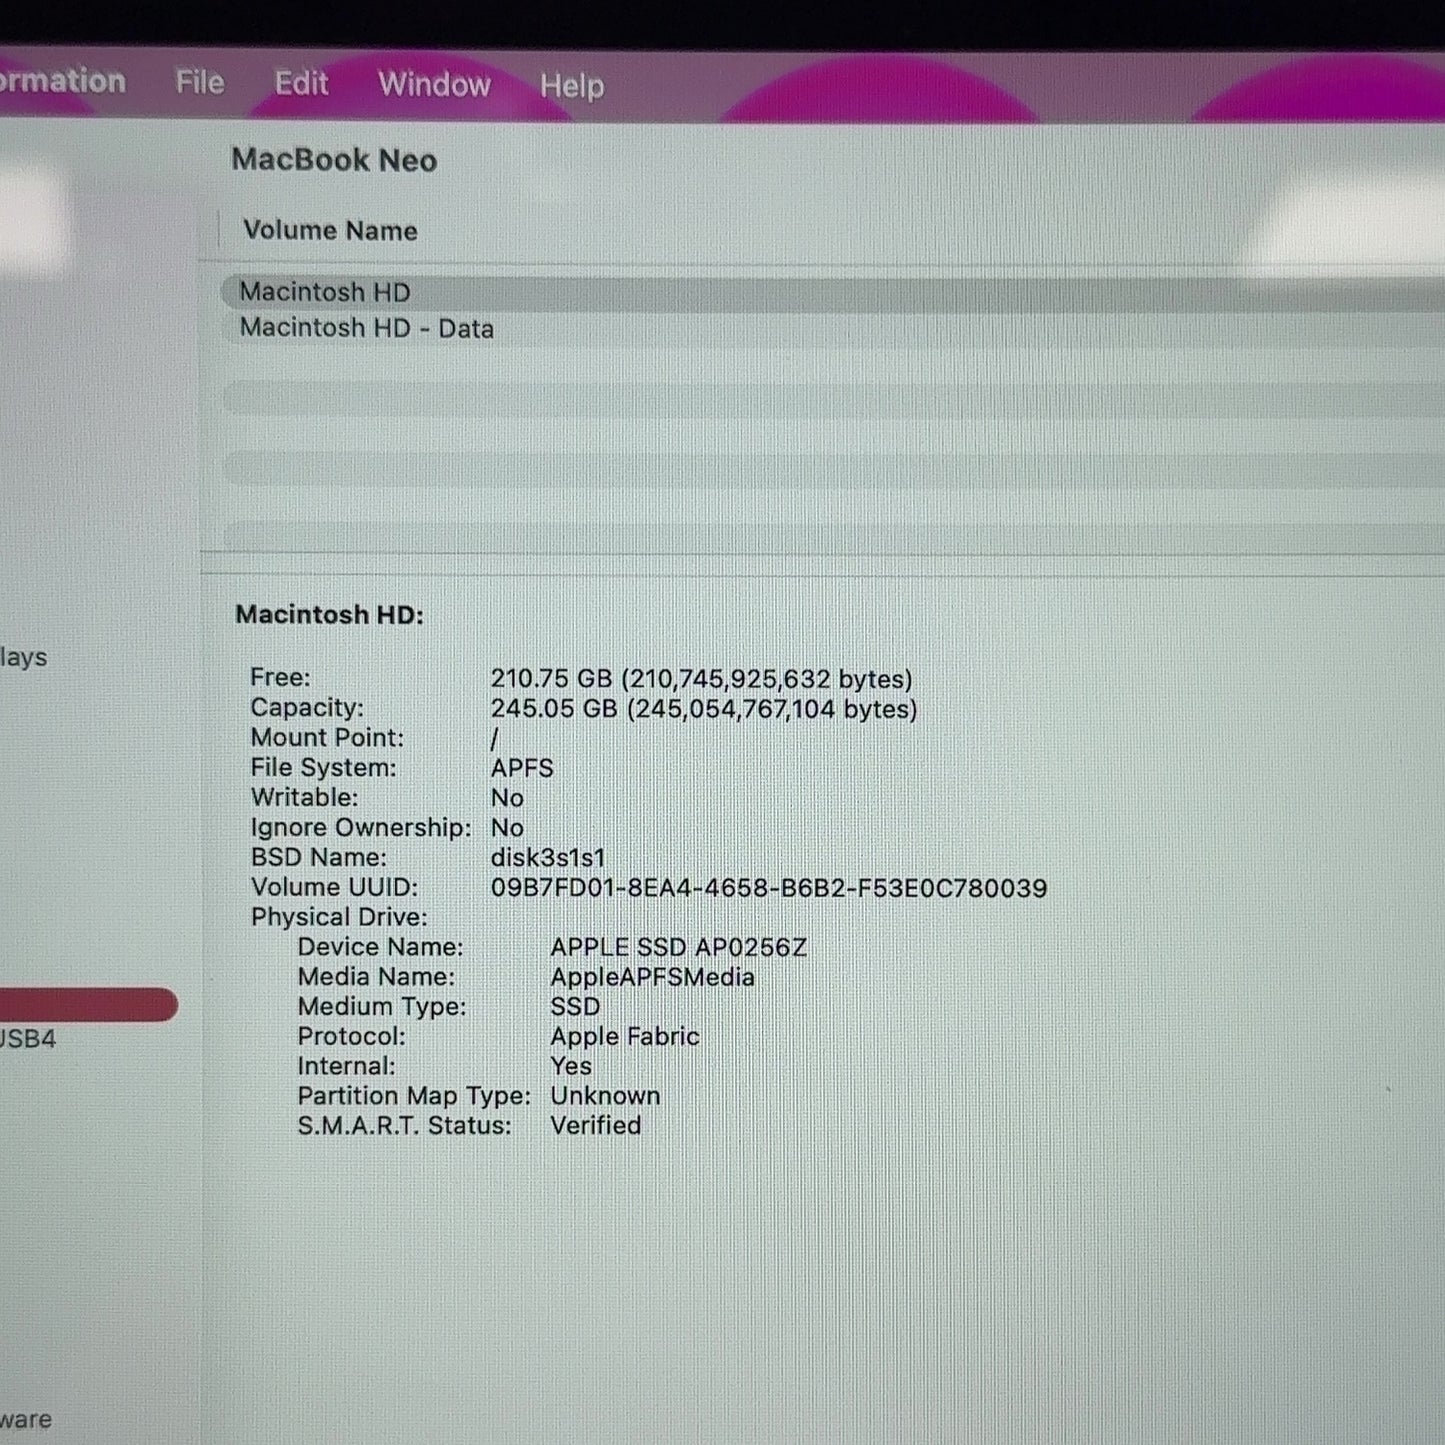1445x1445 pixels.
Task: Select the Macintosh HD volume row
Action: (x=832, y=292)
